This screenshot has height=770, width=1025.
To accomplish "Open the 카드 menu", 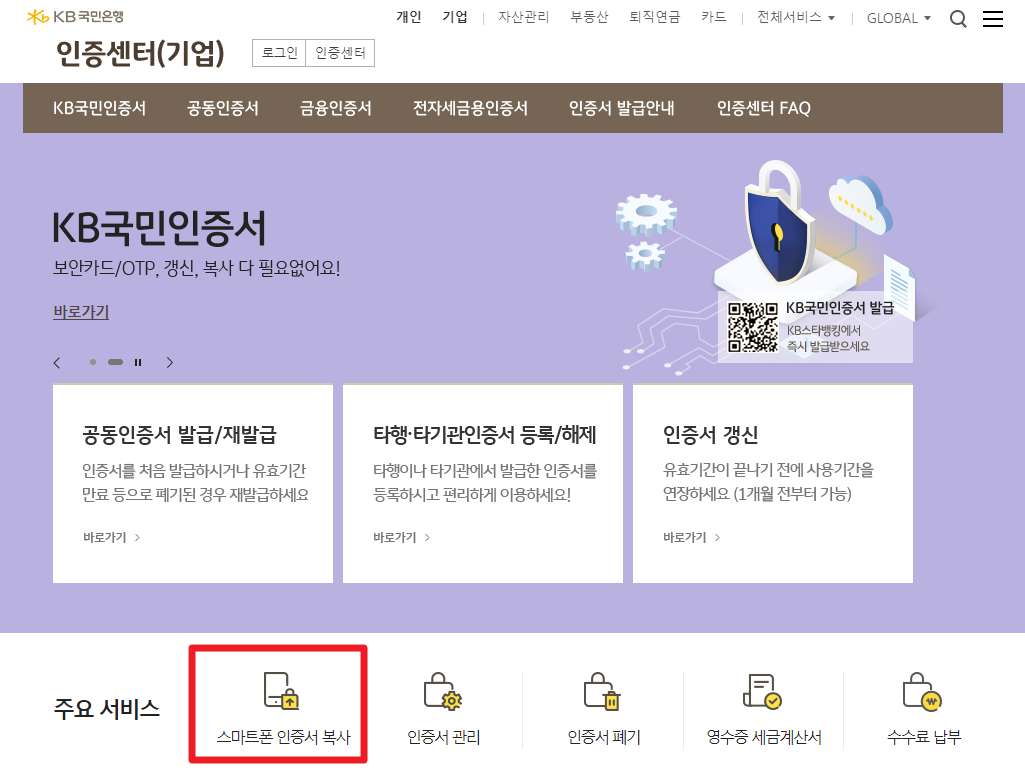I will (x=713, y=17).
